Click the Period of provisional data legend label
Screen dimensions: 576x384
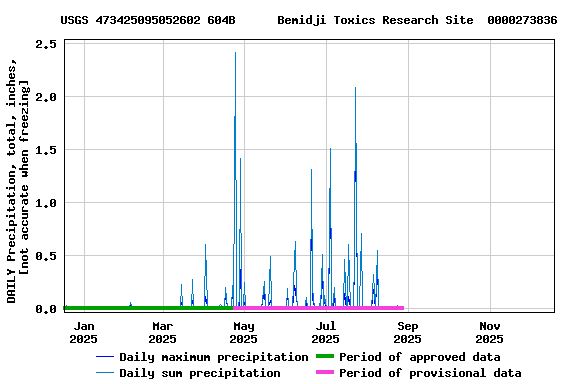pyautogui.click(x=430, y=373)
